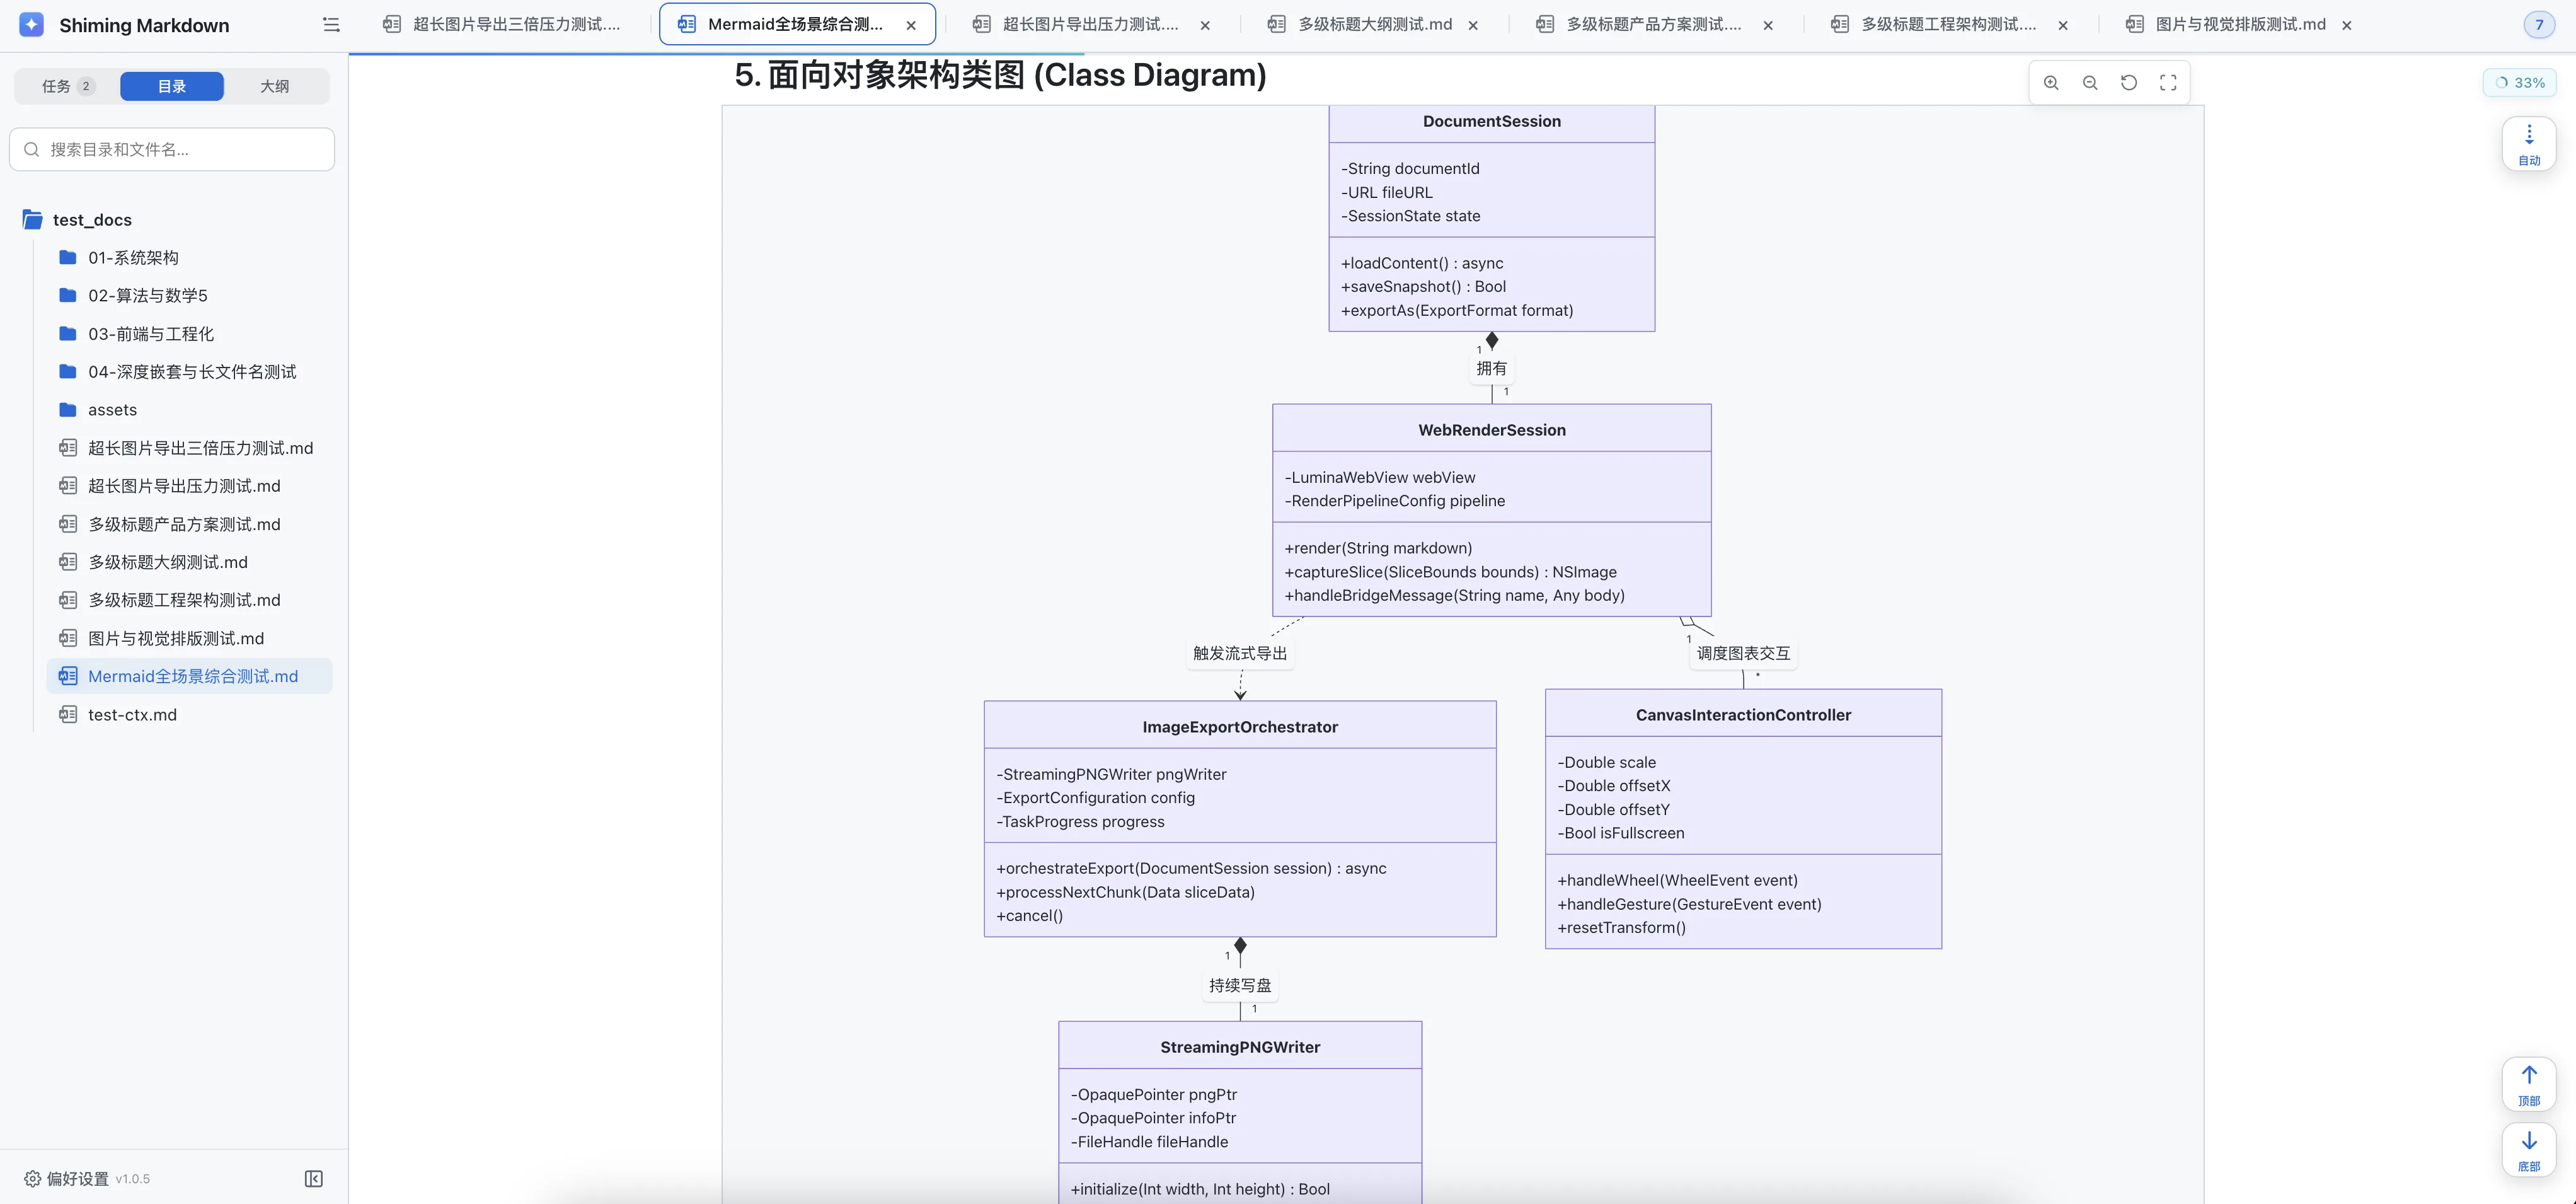Zoom out of the Mermaid diagram

pyautogui.click(x=2090, y=83)
